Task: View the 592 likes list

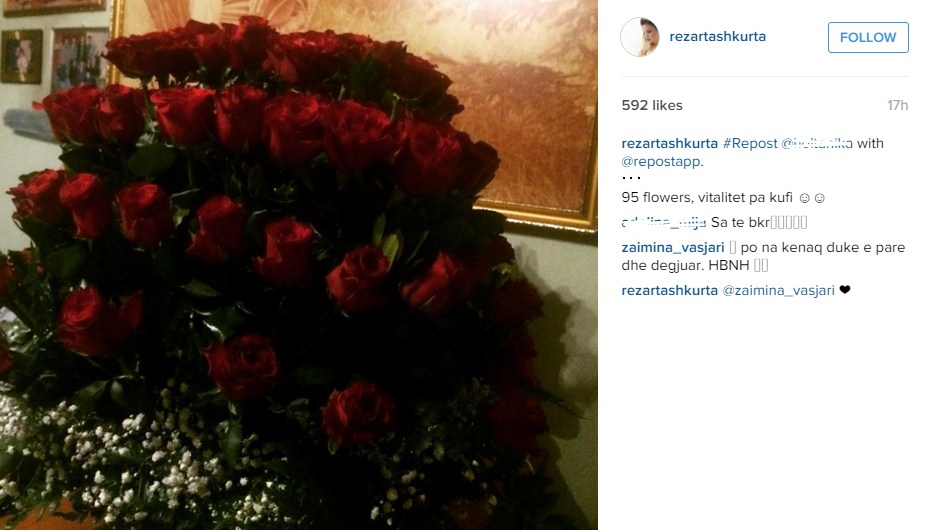Action: click(x=652, y=105)
